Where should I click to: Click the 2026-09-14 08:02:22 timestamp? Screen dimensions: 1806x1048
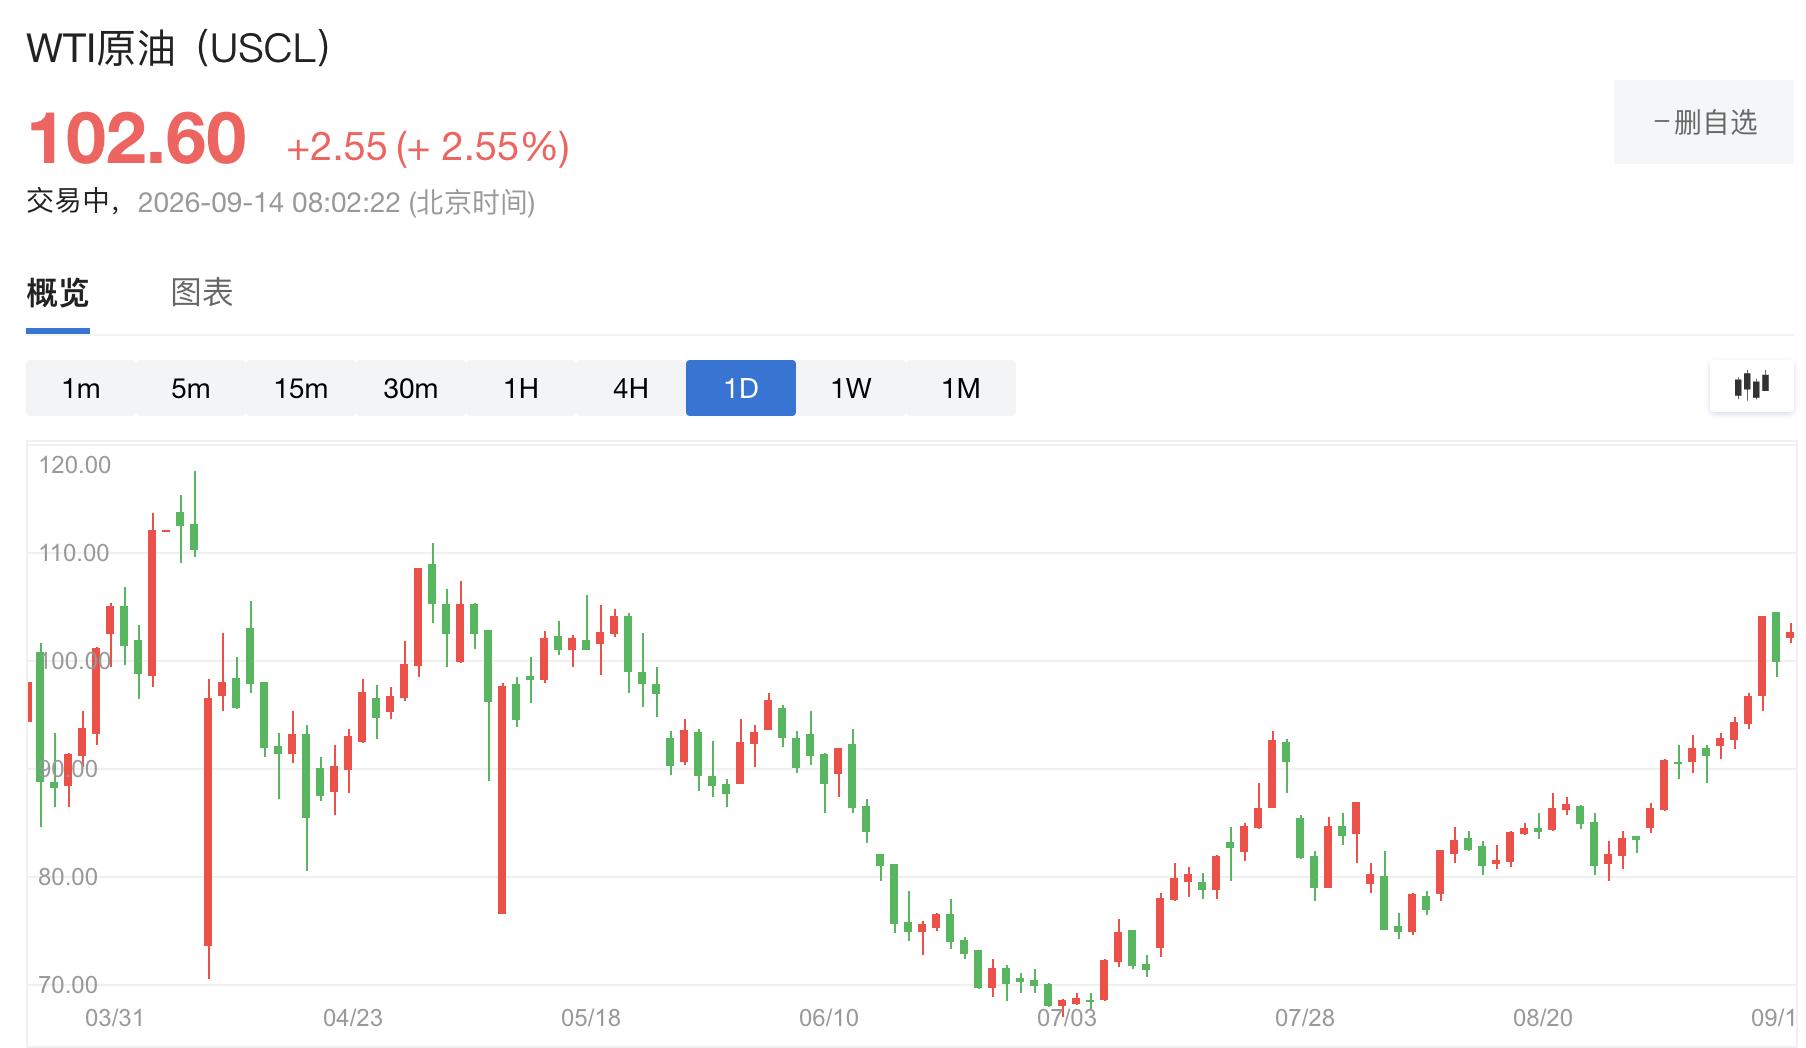tap(336, 203)
